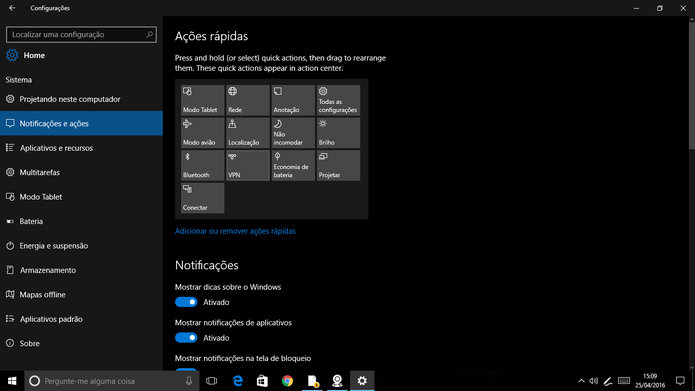Viewport: 695px width, 391px height.
Task: Select the Não incomodar quick action tile
Action: pos(293,133)
